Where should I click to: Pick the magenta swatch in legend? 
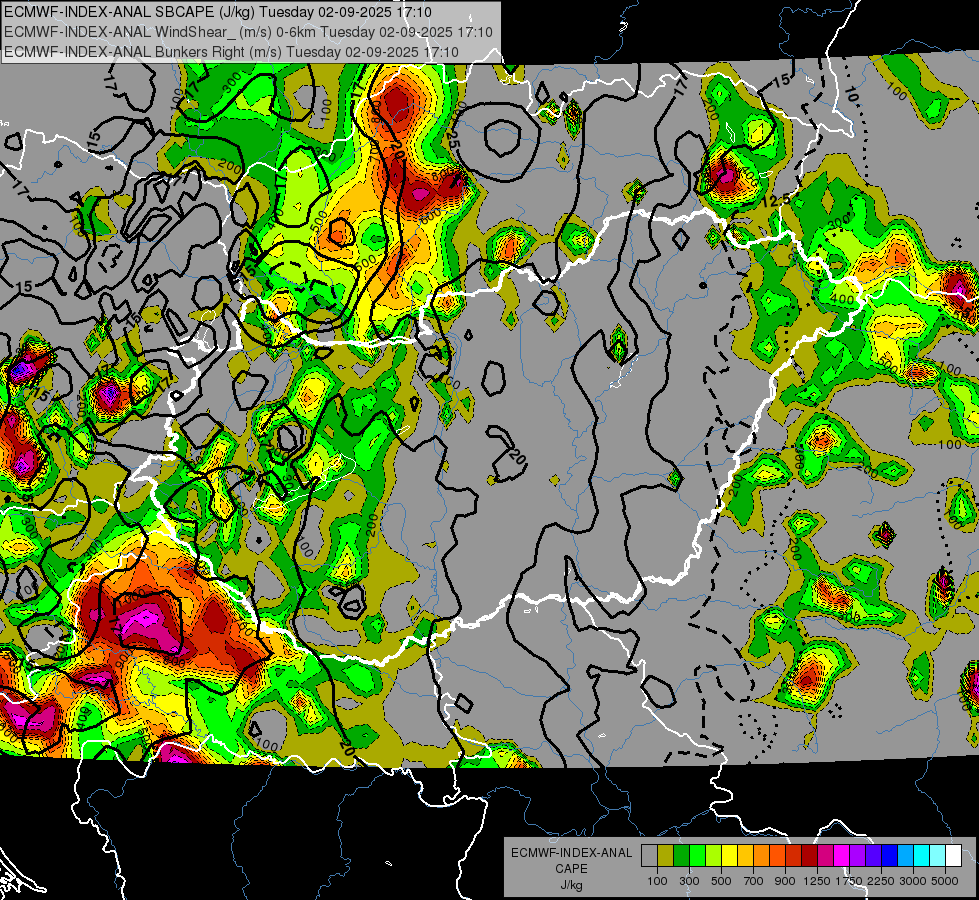[842, 856]
